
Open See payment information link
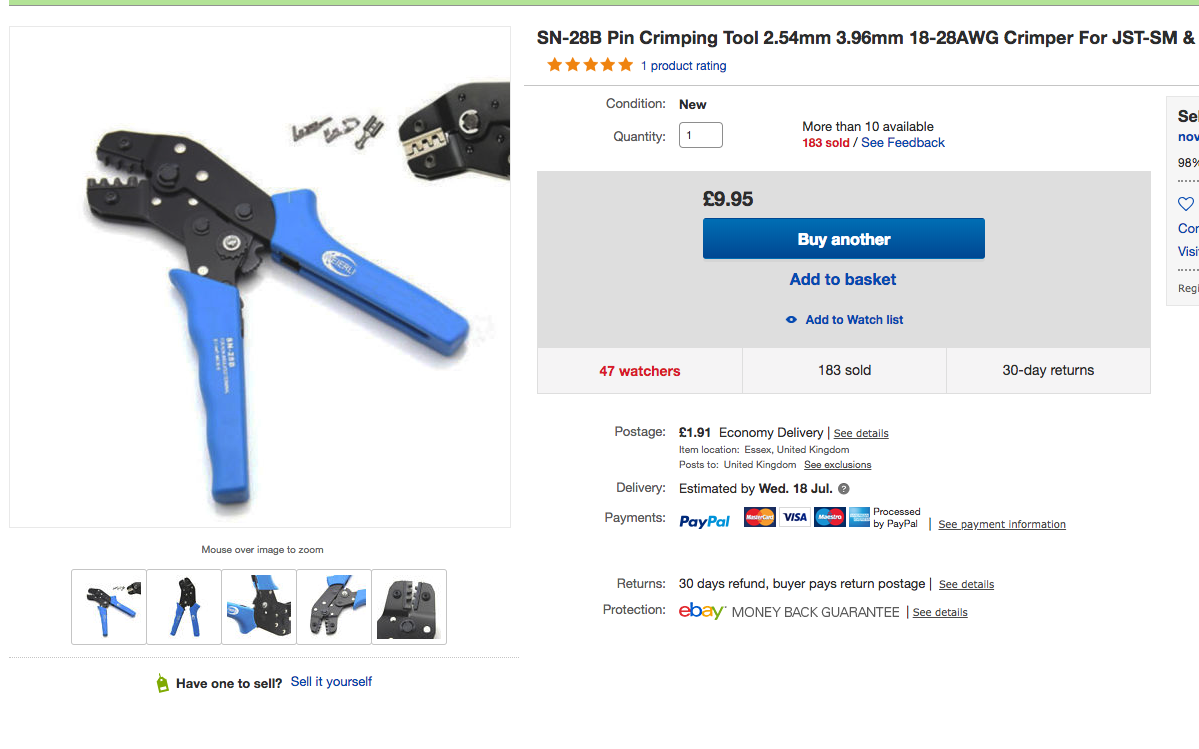[1001, 525]
